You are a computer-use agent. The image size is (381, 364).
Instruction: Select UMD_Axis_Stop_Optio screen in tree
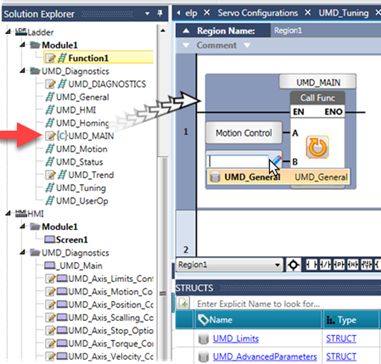110,331
